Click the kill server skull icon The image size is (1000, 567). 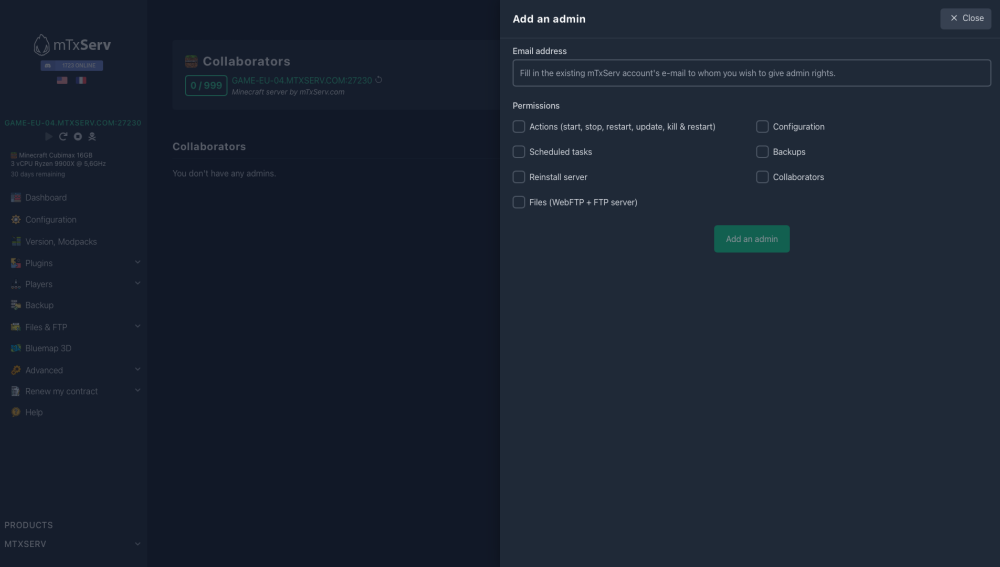click(x=91, y=136)
